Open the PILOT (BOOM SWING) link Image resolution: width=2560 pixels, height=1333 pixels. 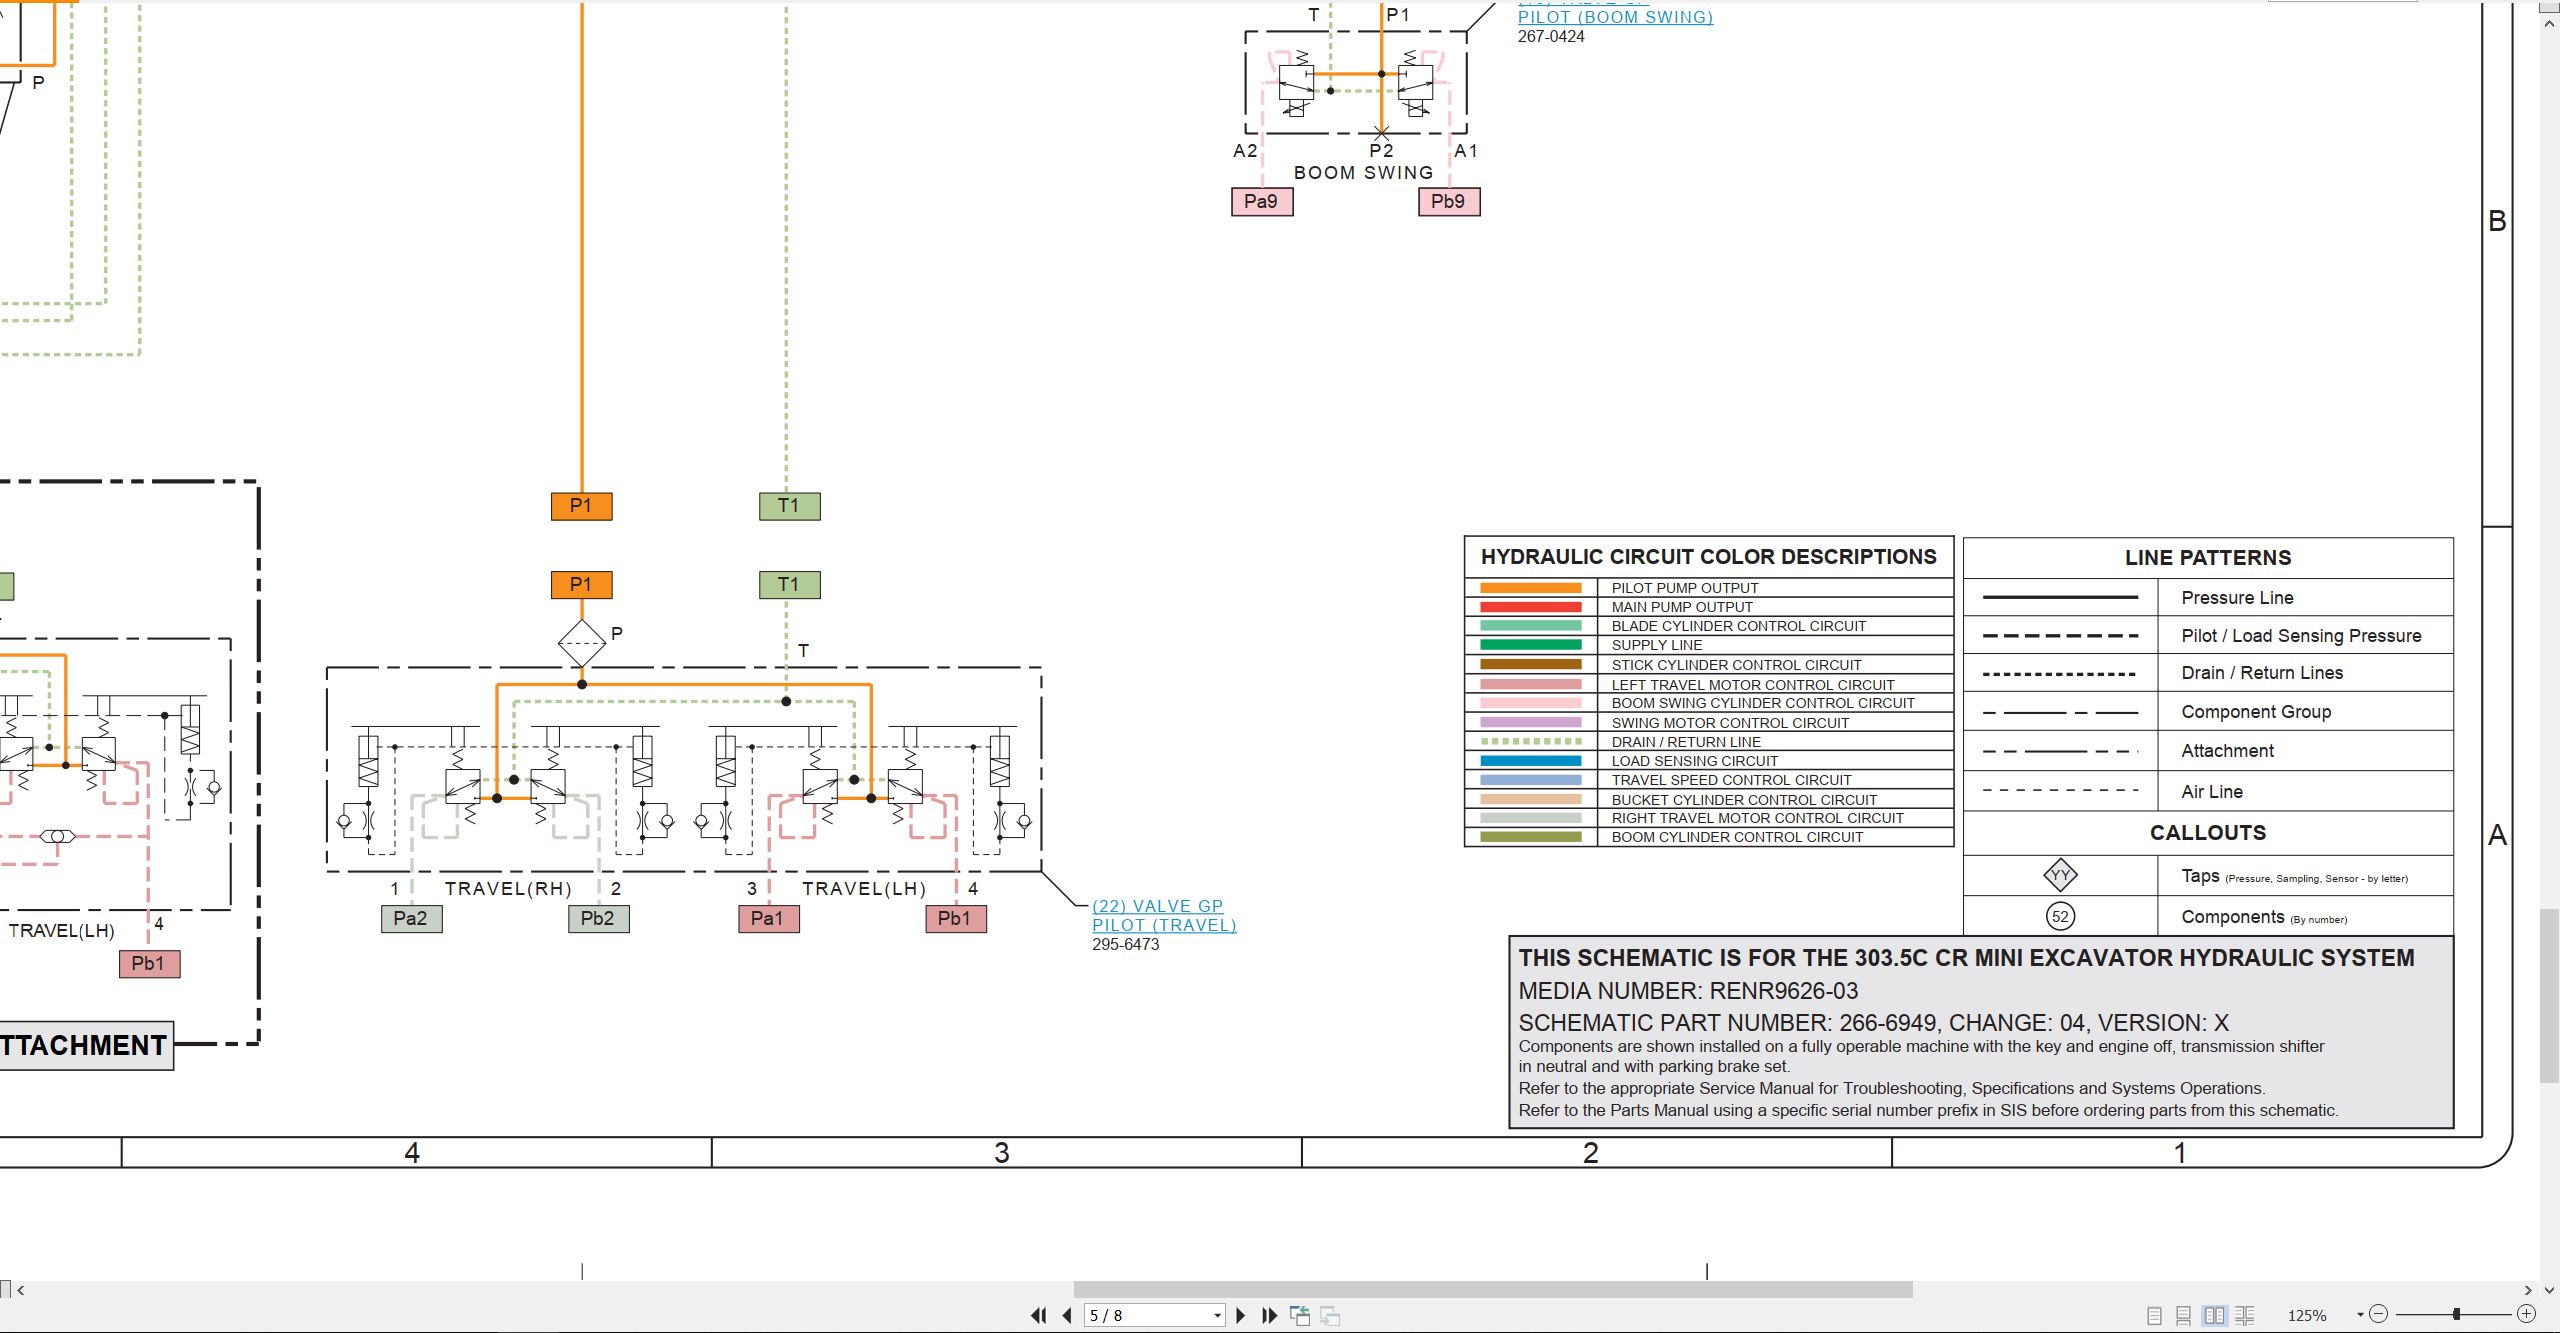pos(1615,17)
